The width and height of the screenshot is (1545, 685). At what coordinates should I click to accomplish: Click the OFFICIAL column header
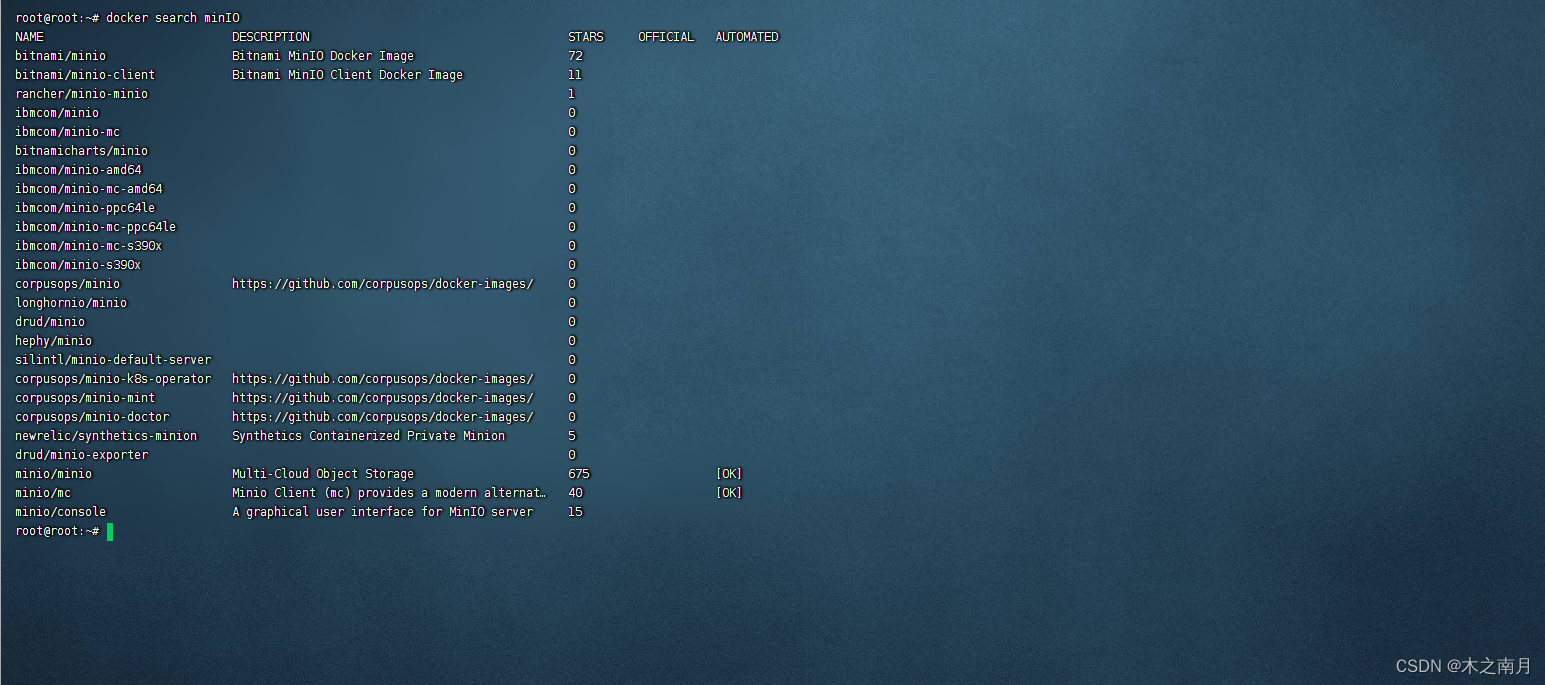666,37
